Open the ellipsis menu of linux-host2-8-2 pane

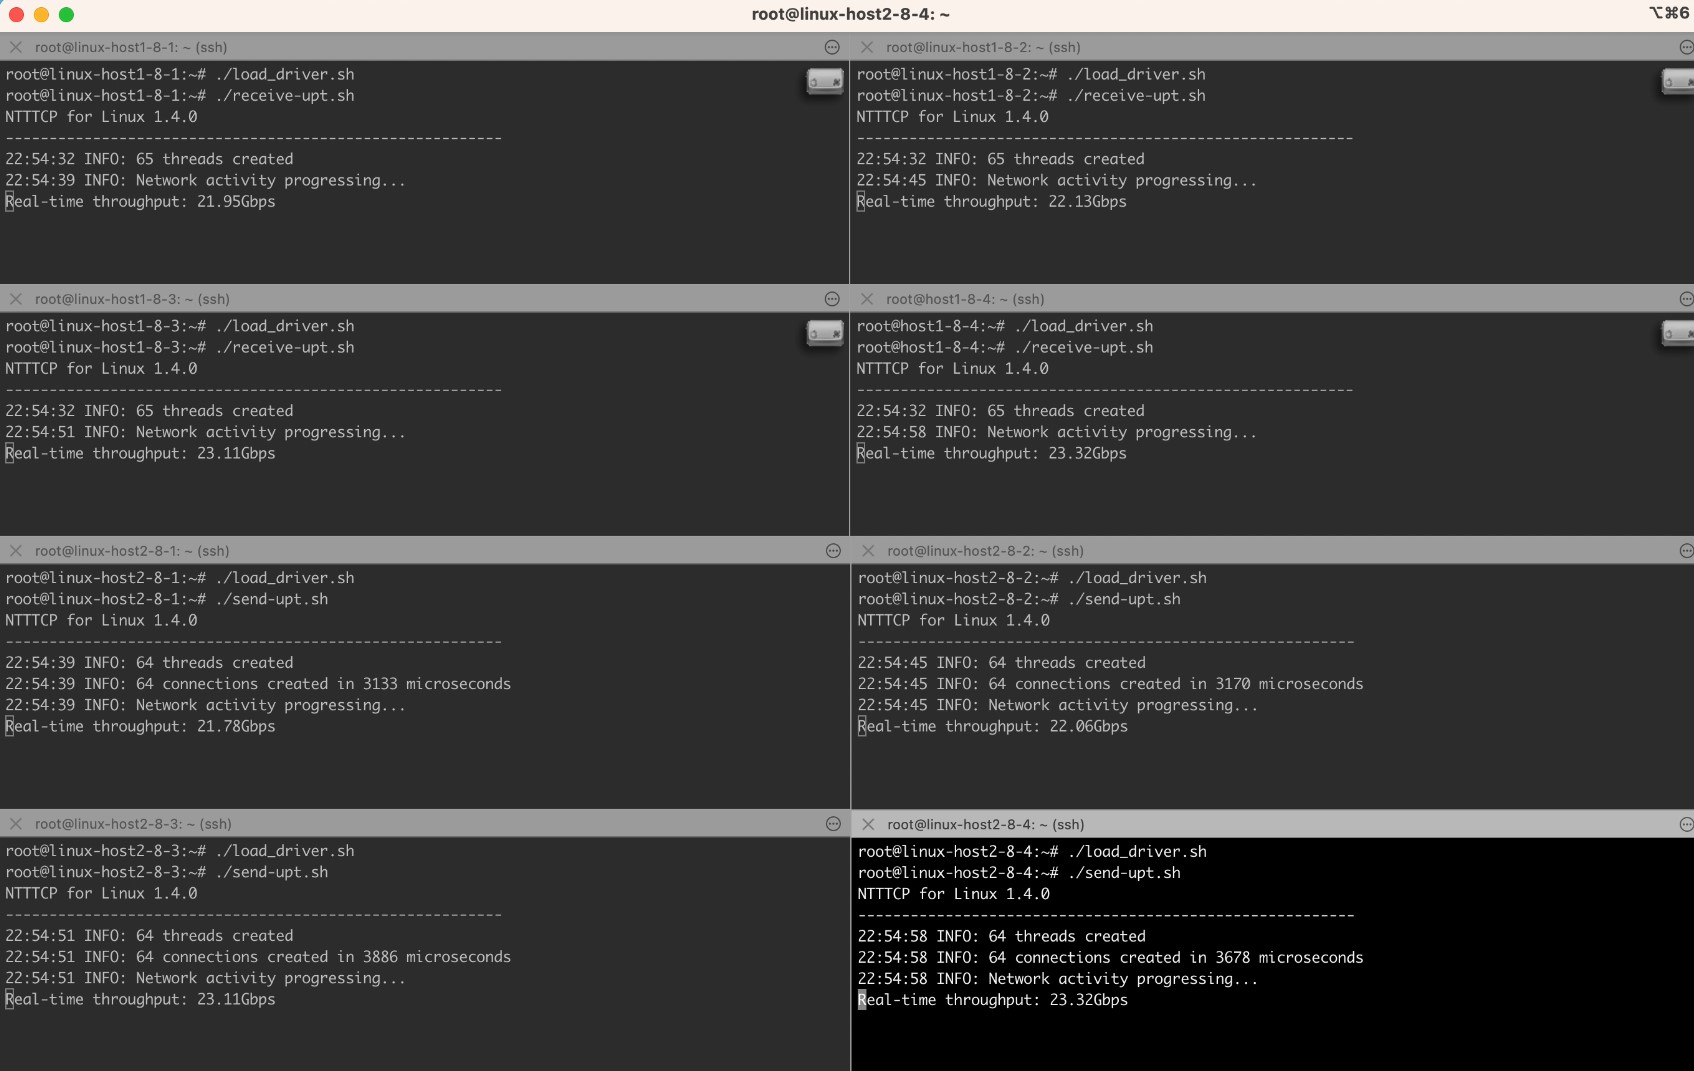(1686, 551)
